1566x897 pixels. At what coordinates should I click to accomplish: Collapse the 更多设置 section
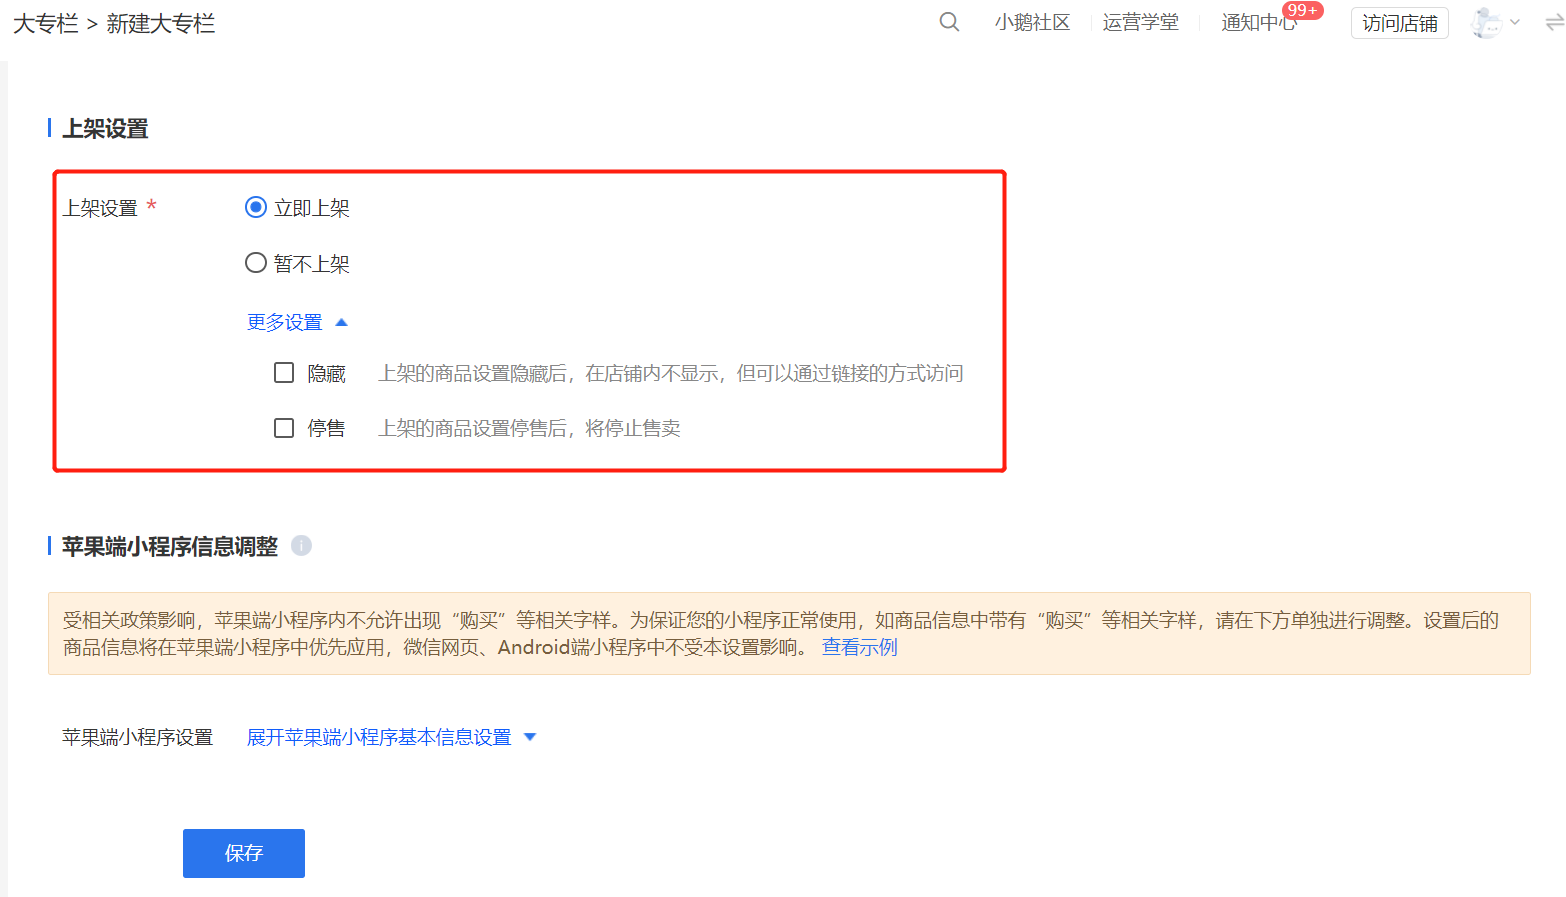tap(296, 322)
